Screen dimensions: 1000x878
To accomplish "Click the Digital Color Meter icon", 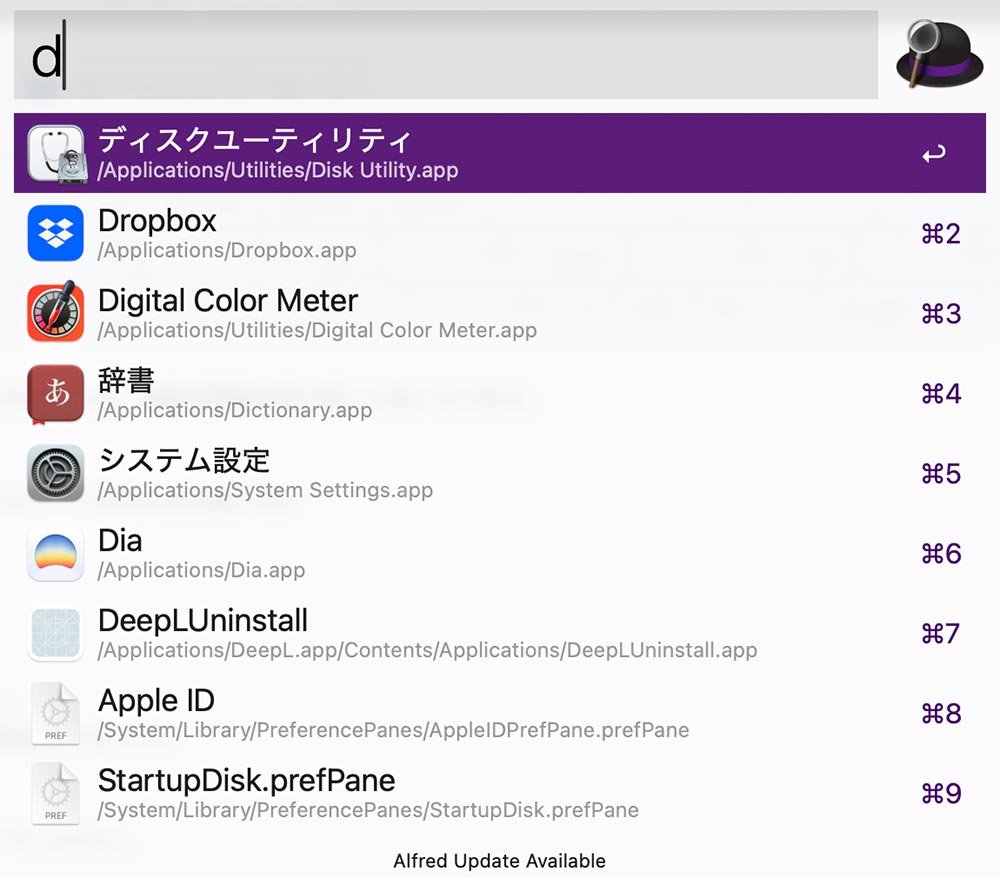I will pos(55,313).
